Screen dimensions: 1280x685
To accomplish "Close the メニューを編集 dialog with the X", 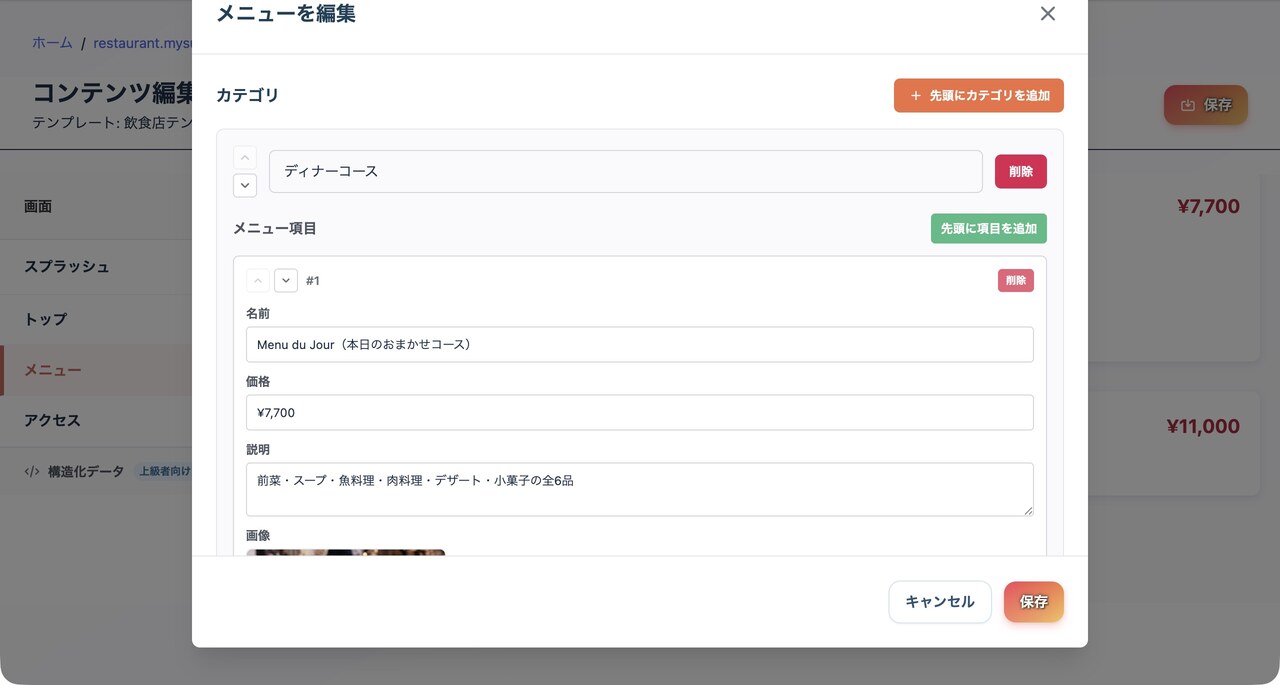I will pos(1047,13).
